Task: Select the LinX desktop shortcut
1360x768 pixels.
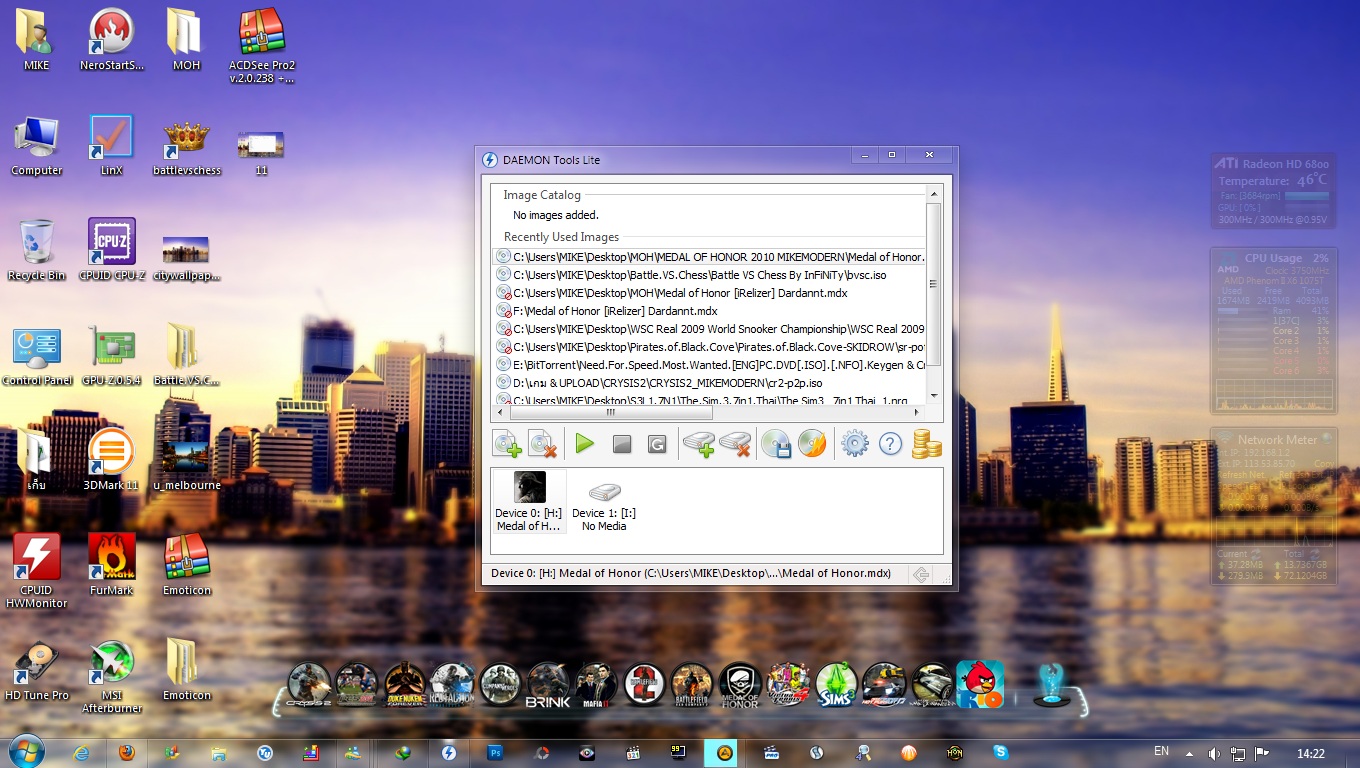Action: point(111,145)
